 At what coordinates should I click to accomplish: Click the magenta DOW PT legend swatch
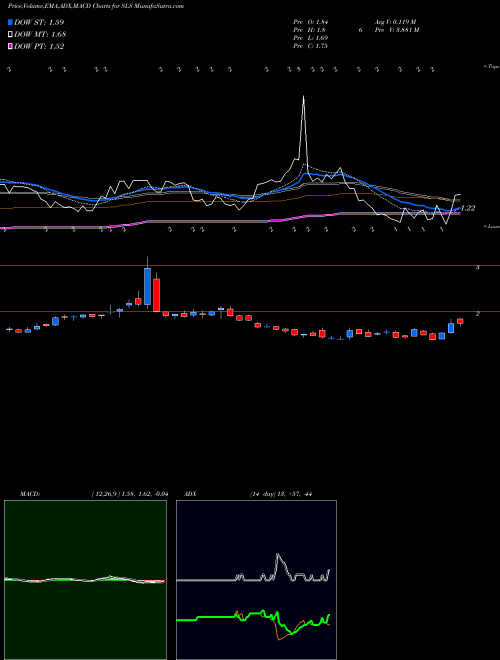click(10, 47)
